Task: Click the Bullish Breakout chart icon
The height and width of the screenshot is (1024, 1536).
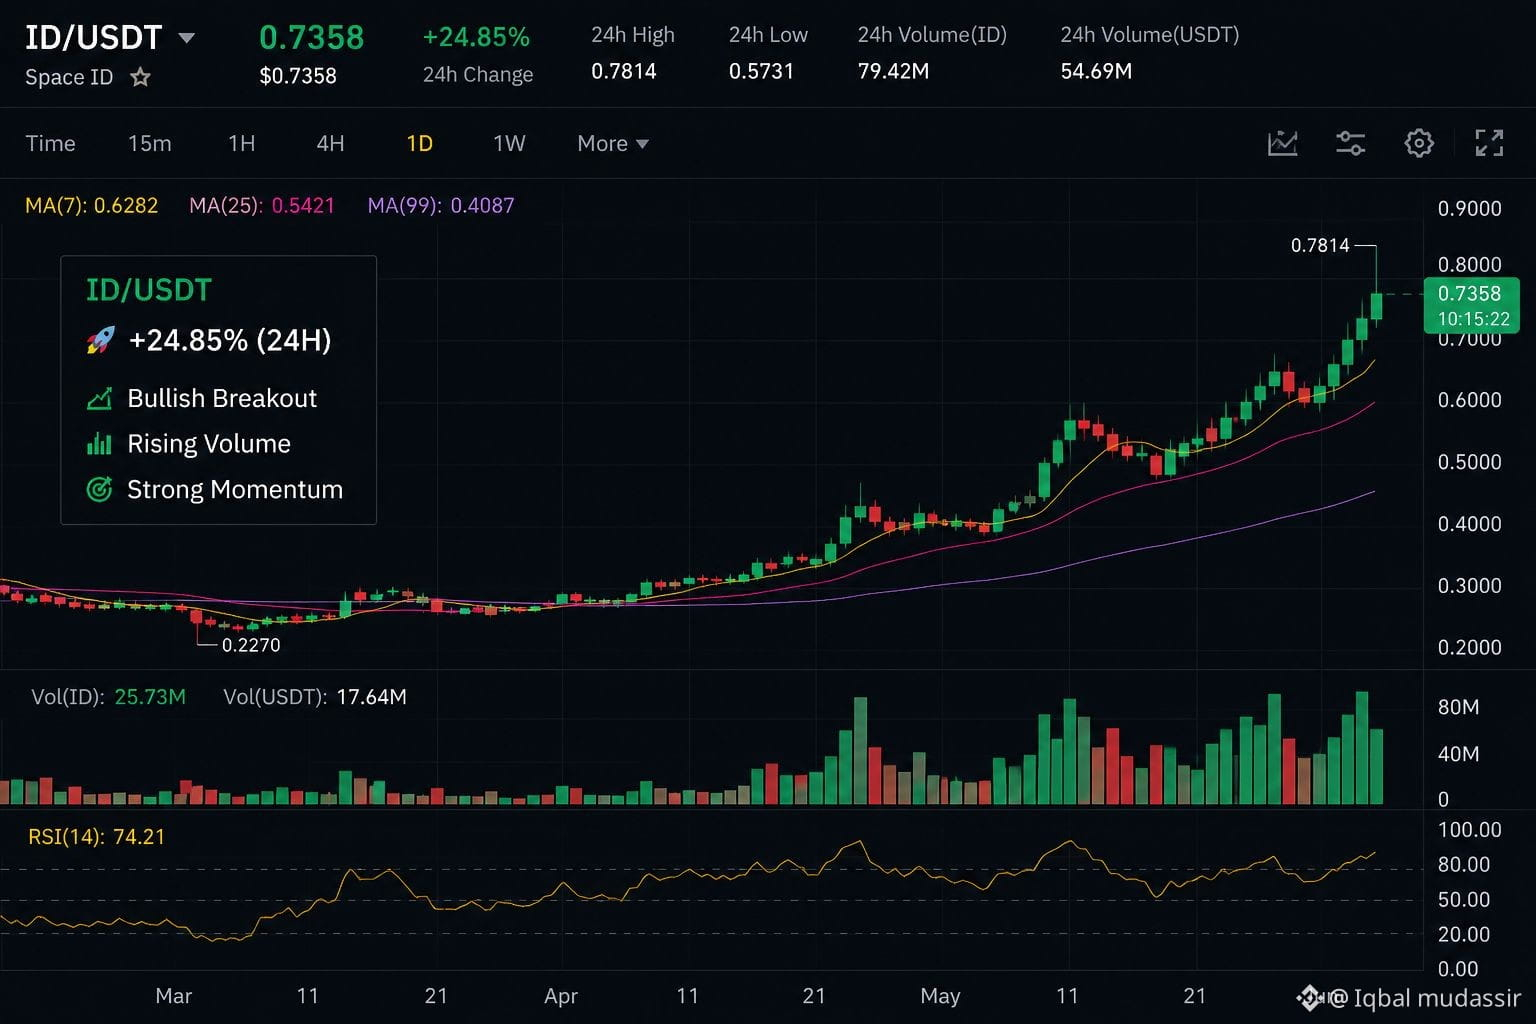Action: pyautogui.click(x=99, y=399)
